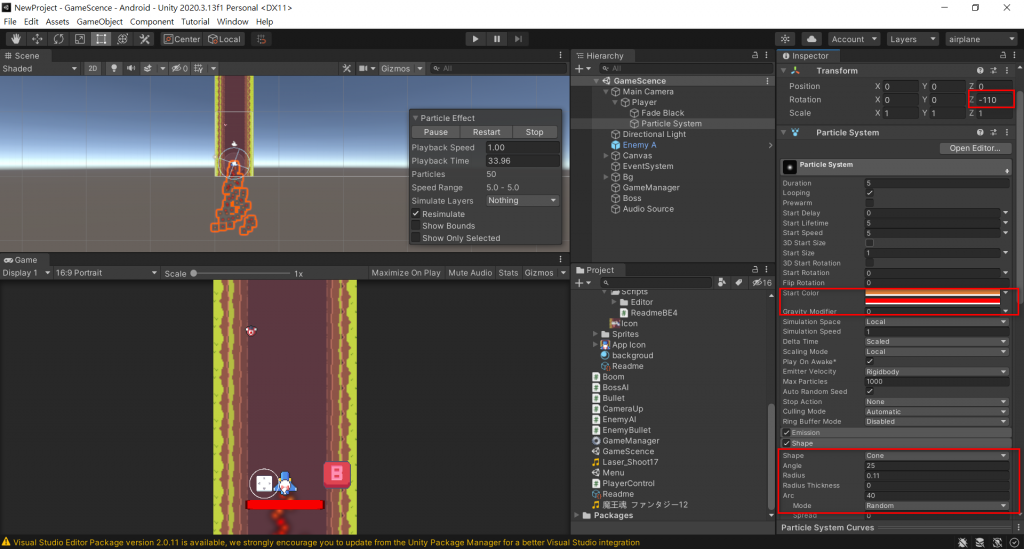
Task: Uncheck Resimulate in Particle Effect
Action: coord(415,213)
